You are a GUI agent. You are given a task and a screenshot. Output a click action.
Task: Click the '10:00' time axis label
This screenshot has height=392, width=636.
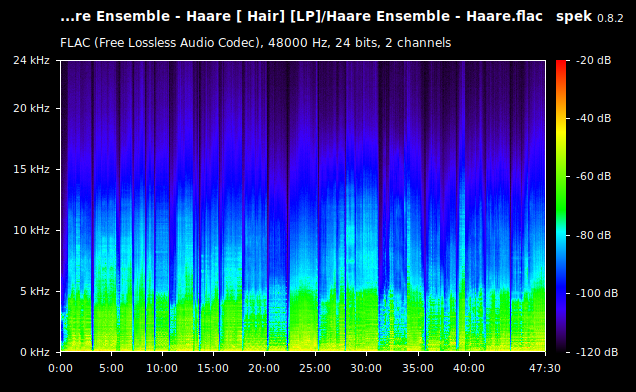(x=162, y=368)
